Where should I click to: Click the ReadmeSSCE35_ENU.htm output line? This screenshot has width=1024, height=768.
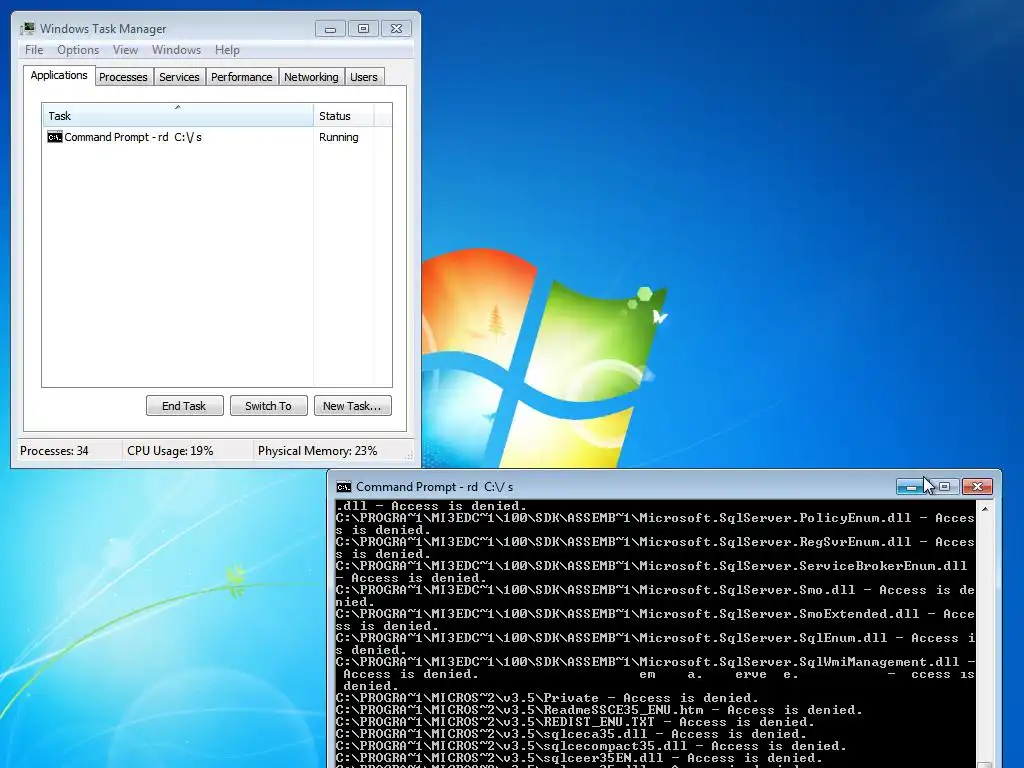pyautogui.click(x=599, y=710)
